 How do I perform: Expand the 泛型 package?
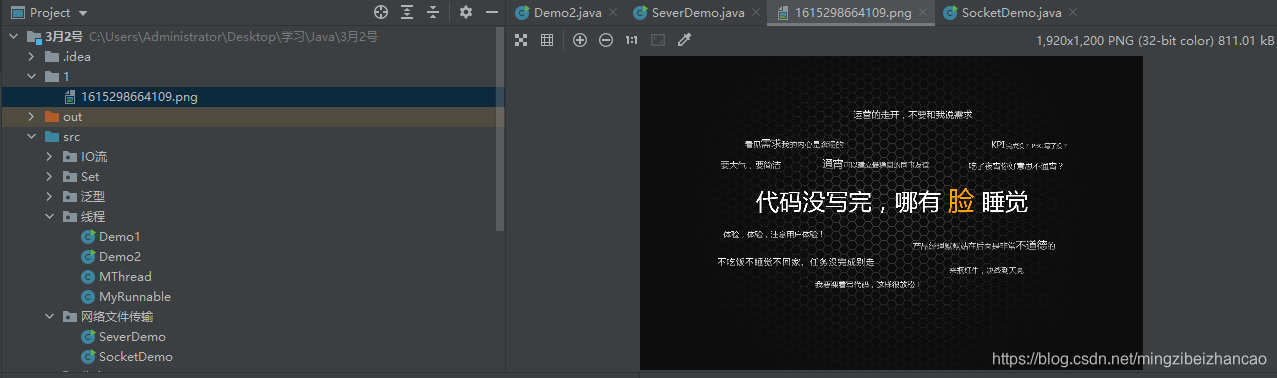[49, 196]
